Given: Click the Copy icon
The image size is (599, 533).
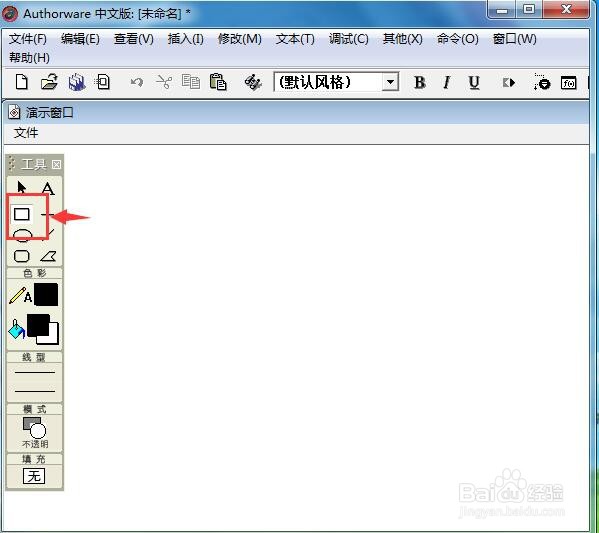Looking at the screenshot, I should pyautogui.click(x=191, y=82).
